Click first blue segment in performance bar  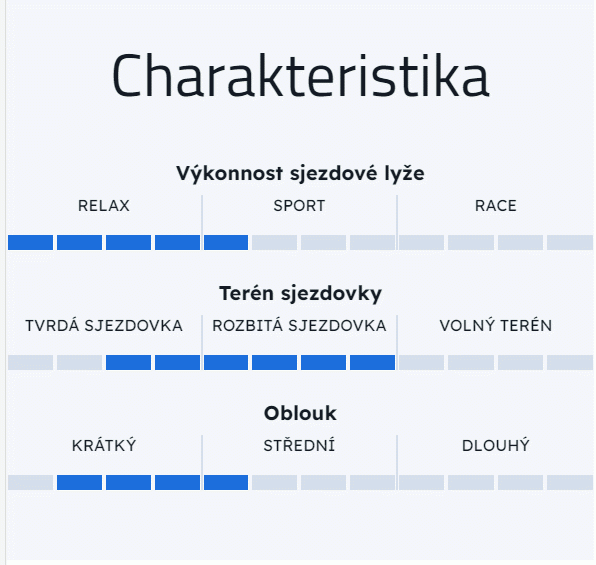pos(30,243)
